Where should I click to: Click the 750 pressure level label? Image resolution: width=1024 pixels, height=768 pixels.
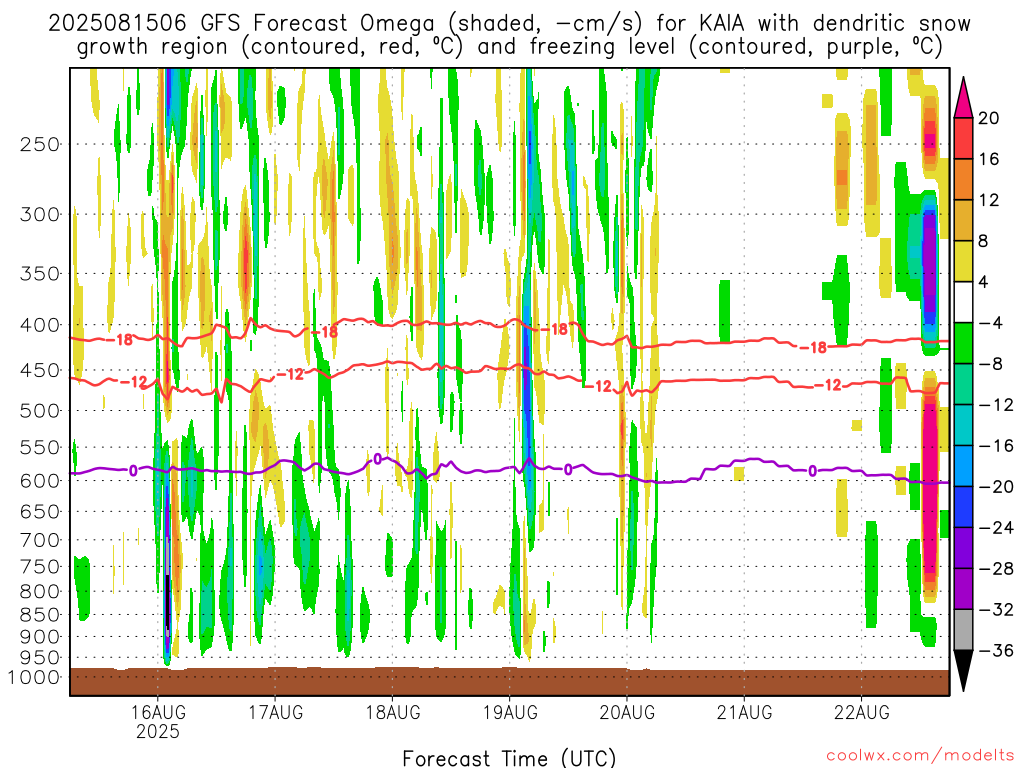[x=40, y=567]
